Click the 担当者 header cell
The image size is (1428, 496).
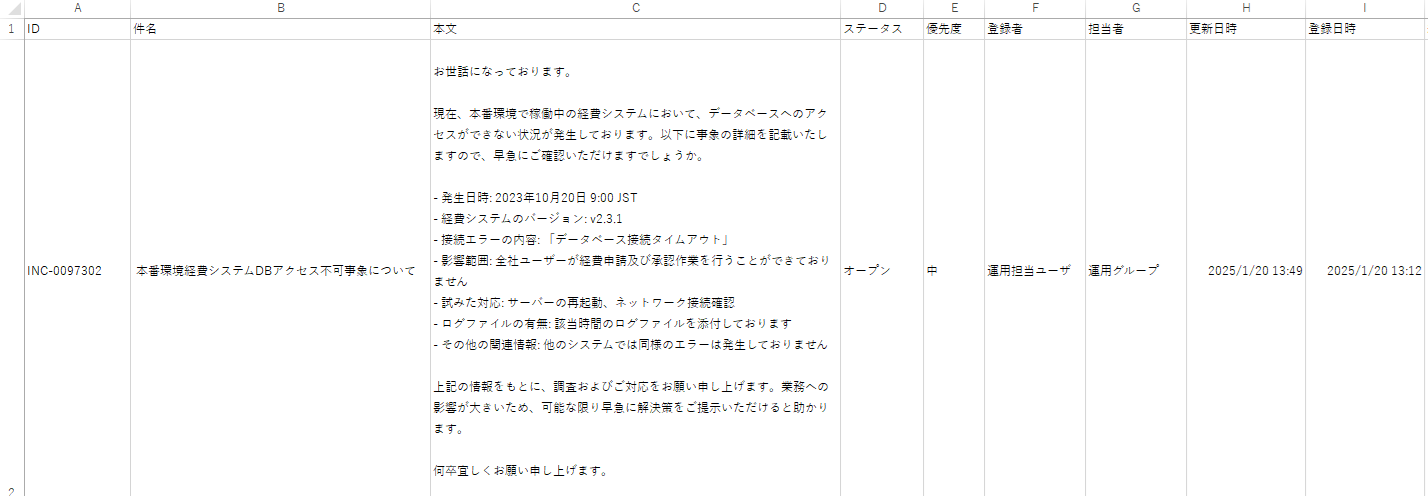coord(1135,29)
